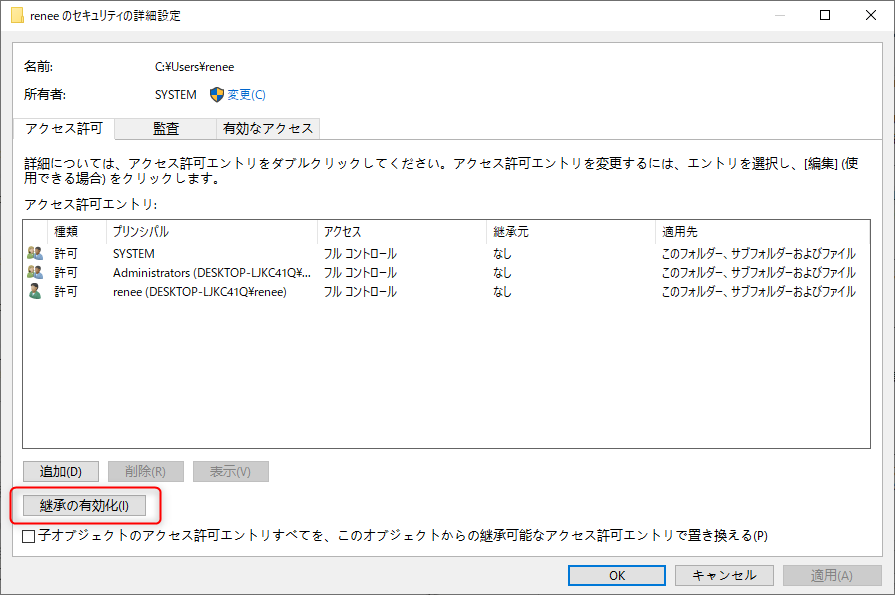
Task: Click the group icon beside Administrators entry
Action: tap(33, 272)
